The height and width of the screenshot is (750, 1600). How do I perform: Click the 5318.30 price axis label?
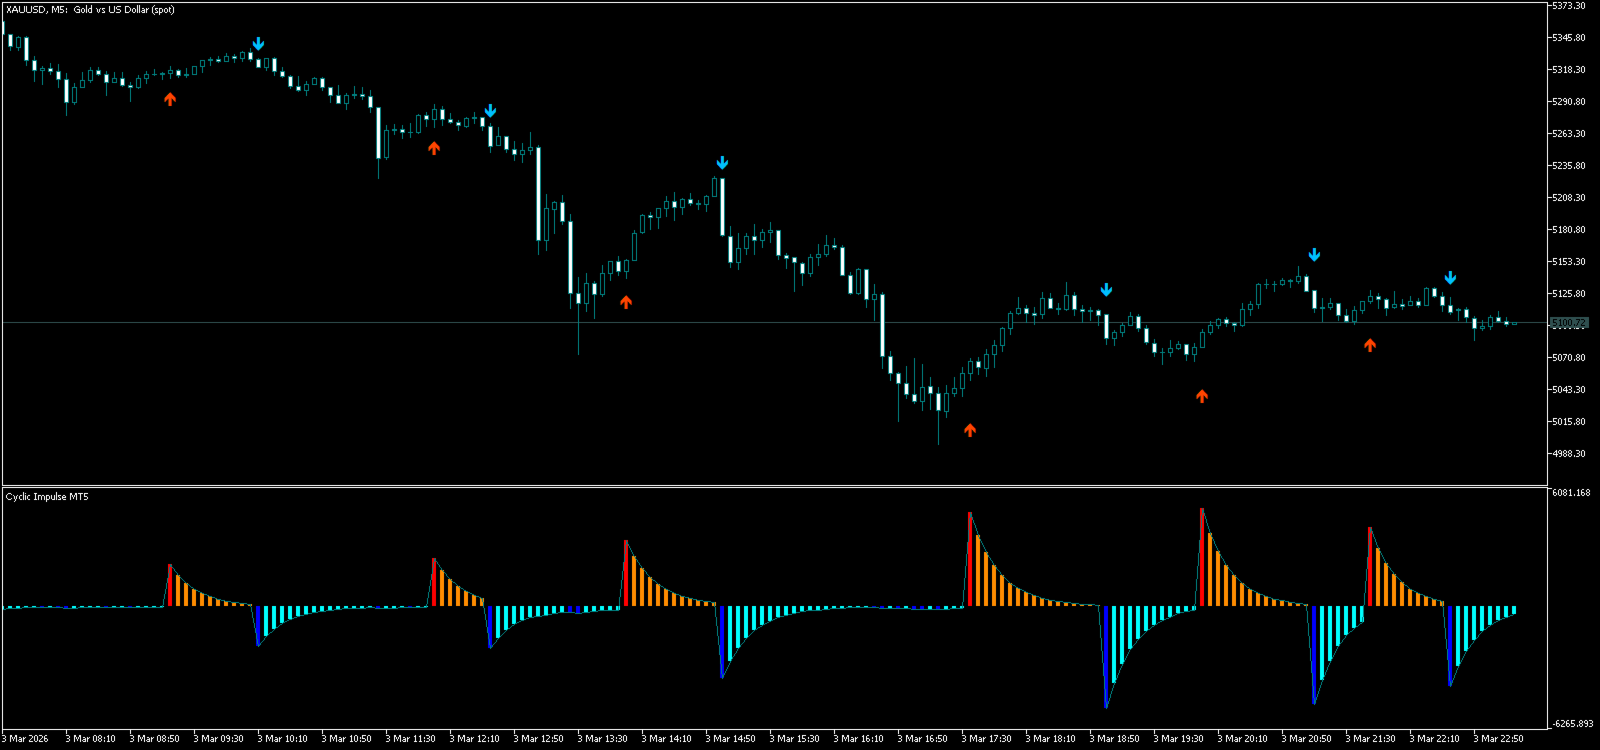click(1568, 70)
